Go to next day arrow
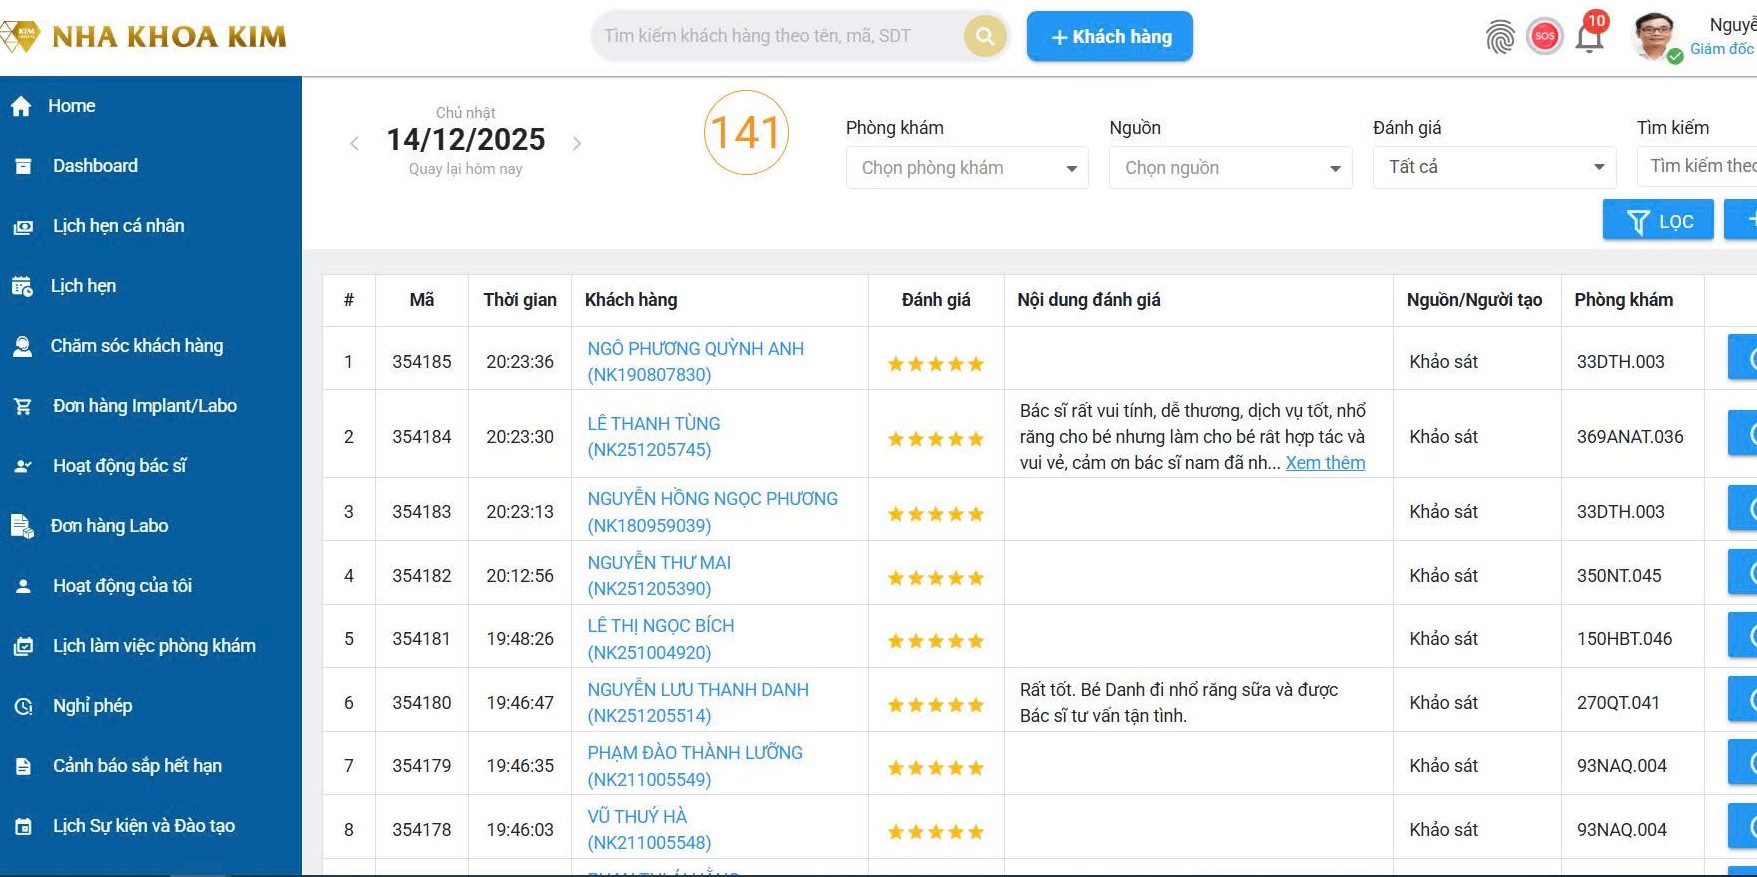The height and width of the screenshot is (877, 1757). click(x=577, y=143)
